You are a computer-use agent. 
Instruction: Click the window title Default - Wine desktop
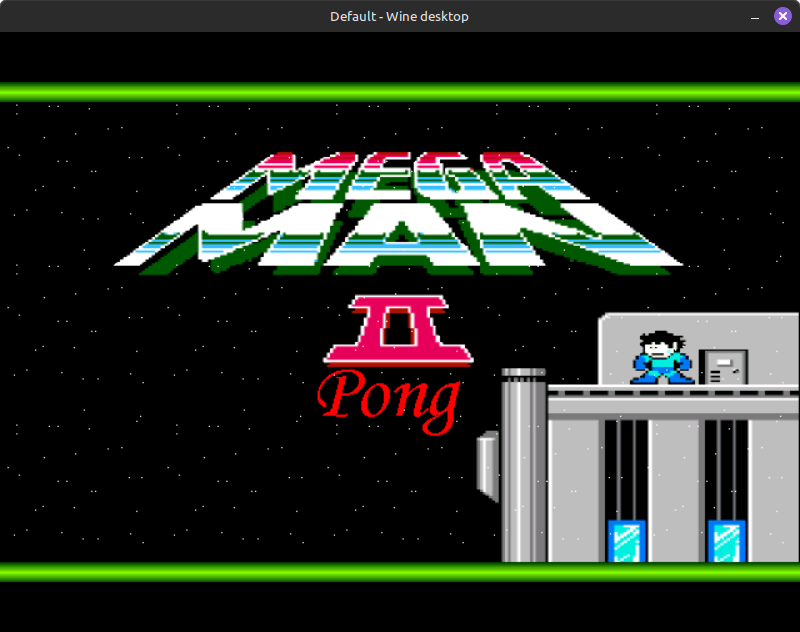399,16
